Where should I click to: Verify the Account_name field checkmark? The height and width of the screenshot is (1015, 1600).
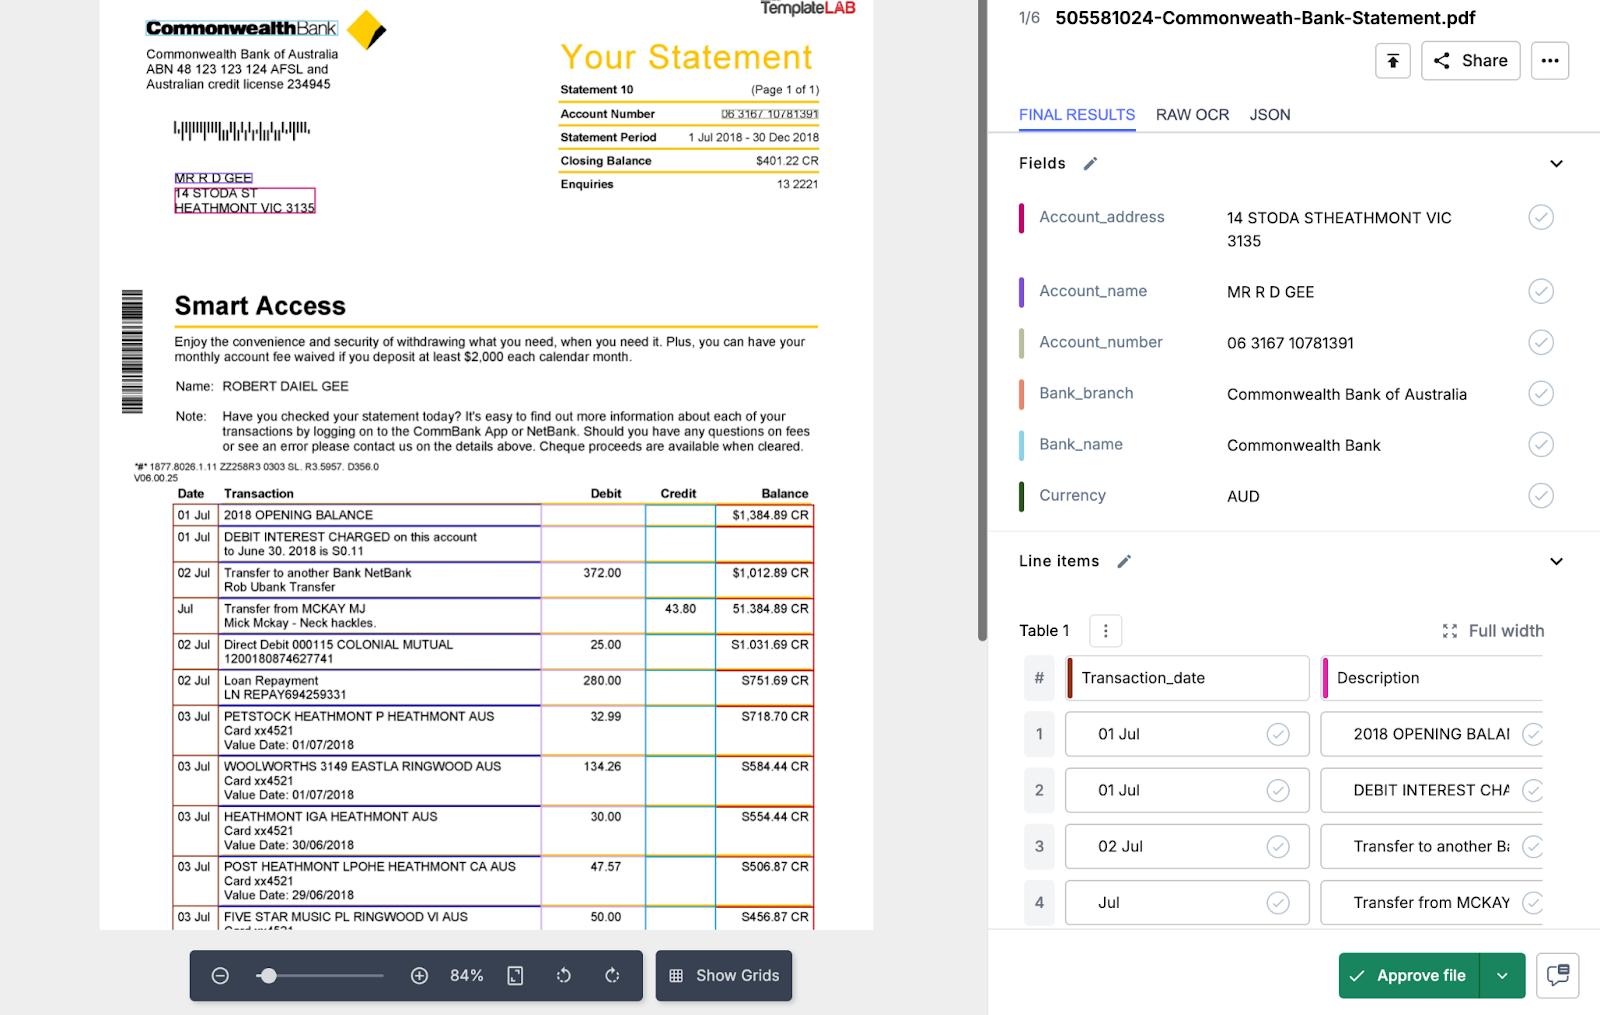[1541, 291]
